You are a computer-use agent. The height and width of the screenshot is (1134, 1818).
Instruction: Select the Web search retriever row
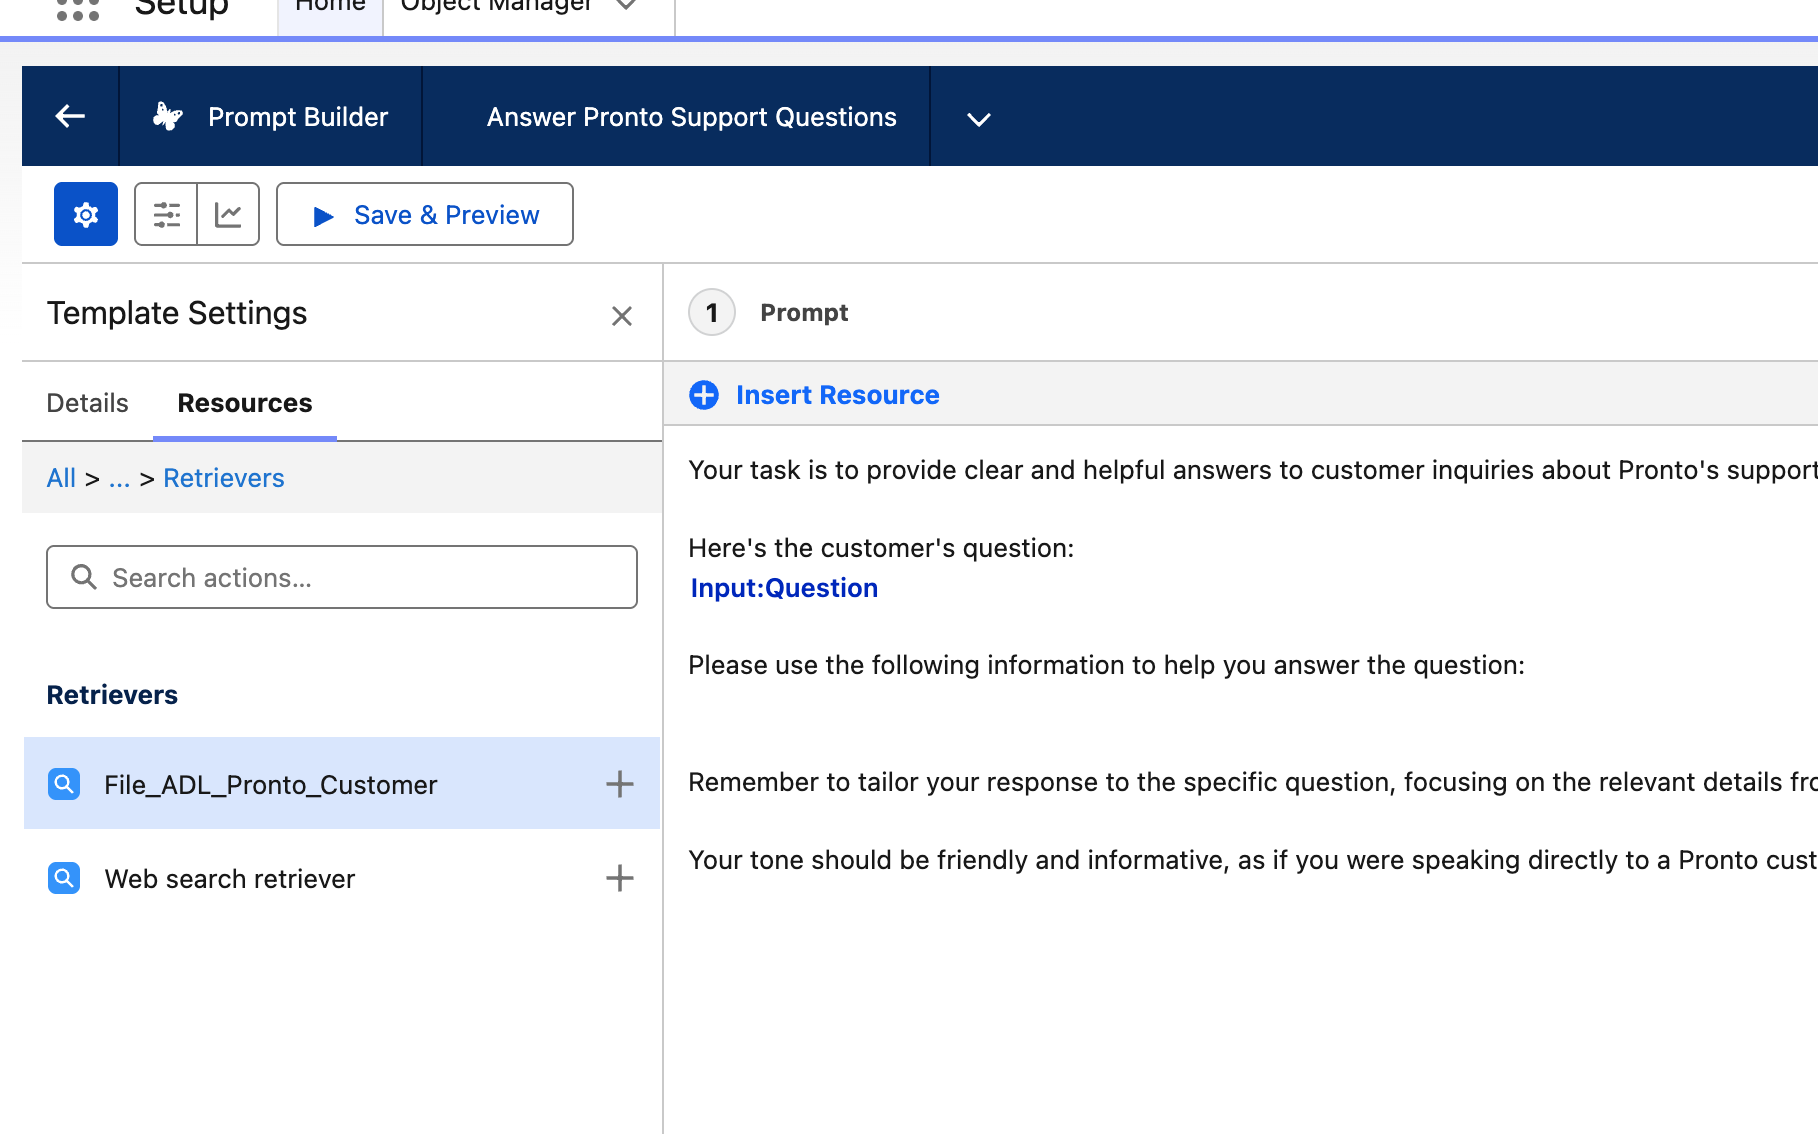point(342,878)
